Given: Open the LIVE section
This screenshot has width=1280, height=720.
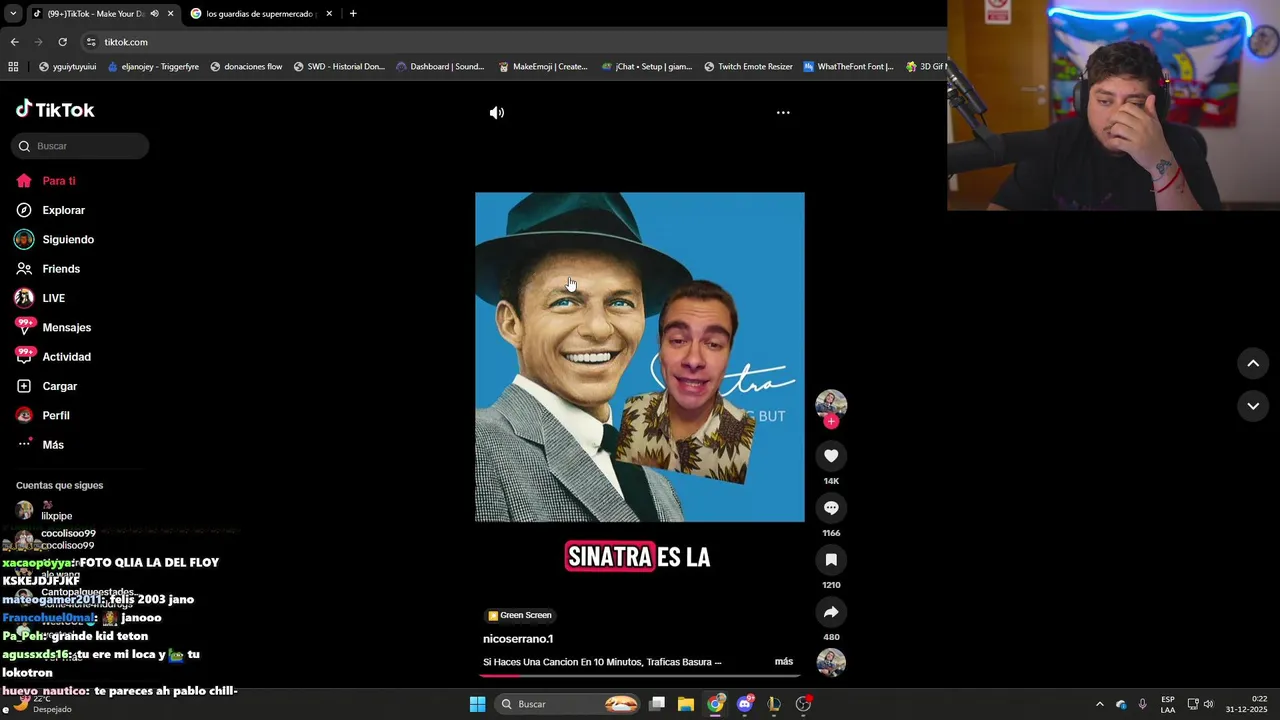Looking at the screenshot, I should pyautogui.click(x=53, y=298).
